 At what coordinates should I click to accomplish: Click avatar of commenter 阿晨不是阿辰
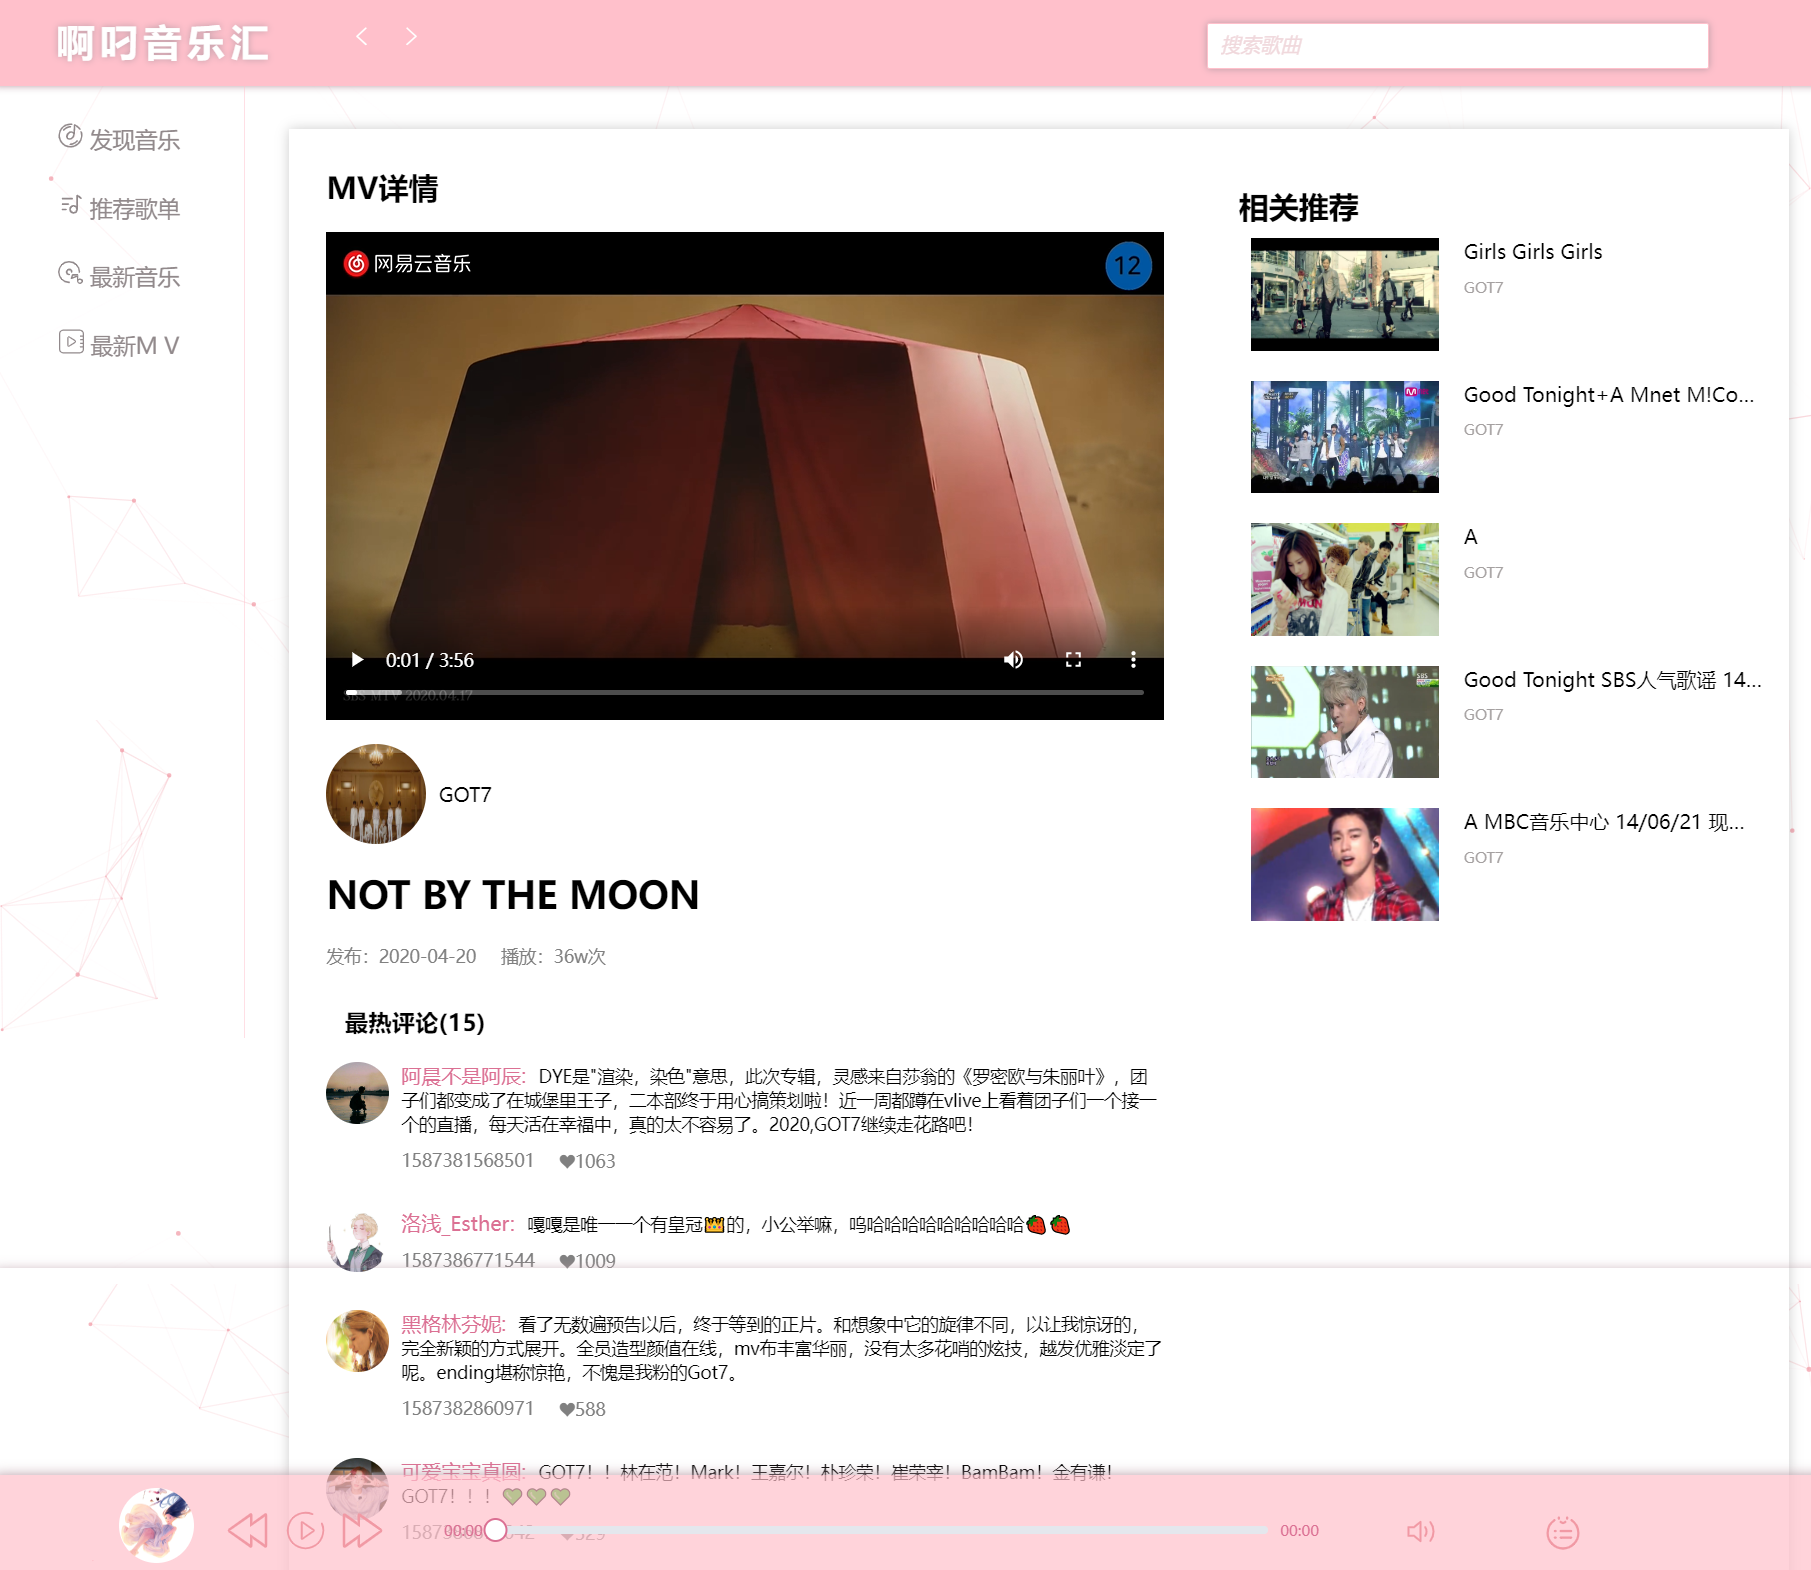coord(357,1093)
